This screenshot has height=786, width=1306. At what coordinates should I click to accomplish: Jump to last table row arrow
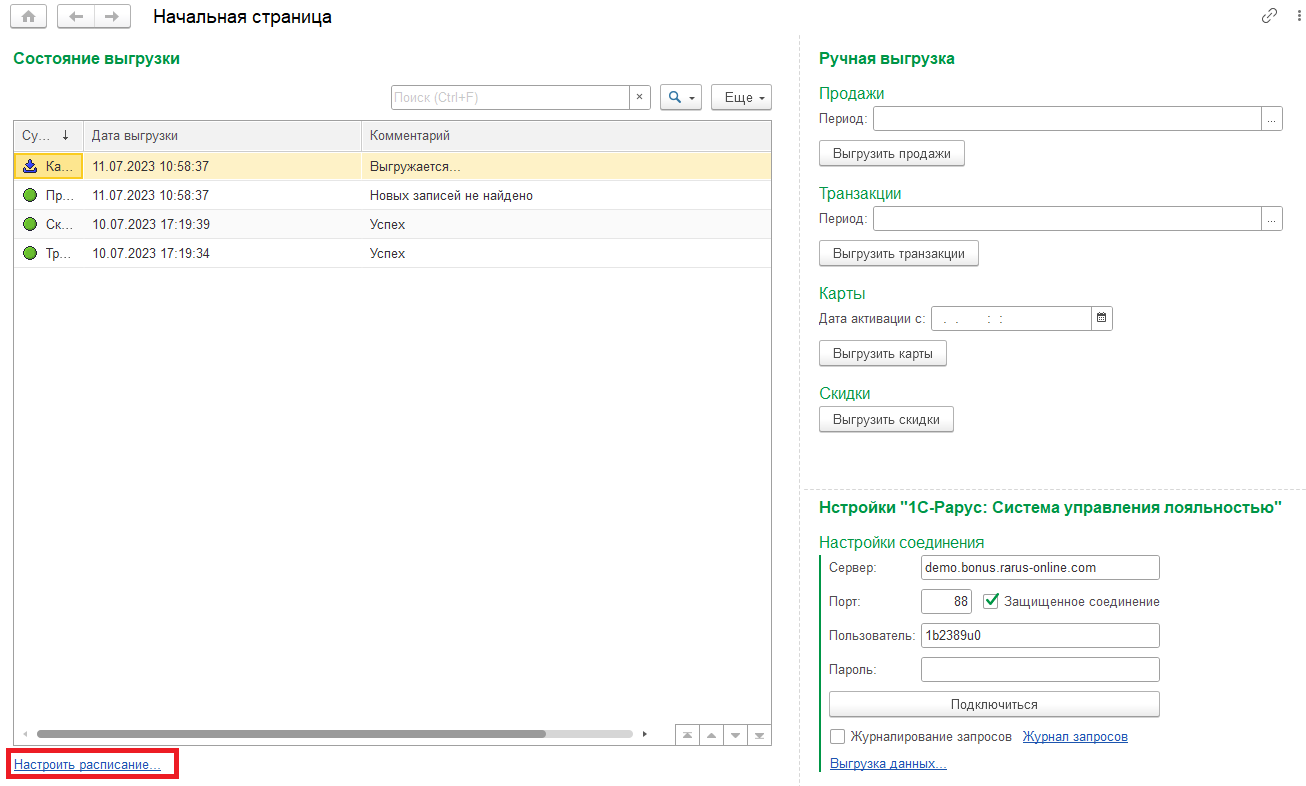point(760,735)
